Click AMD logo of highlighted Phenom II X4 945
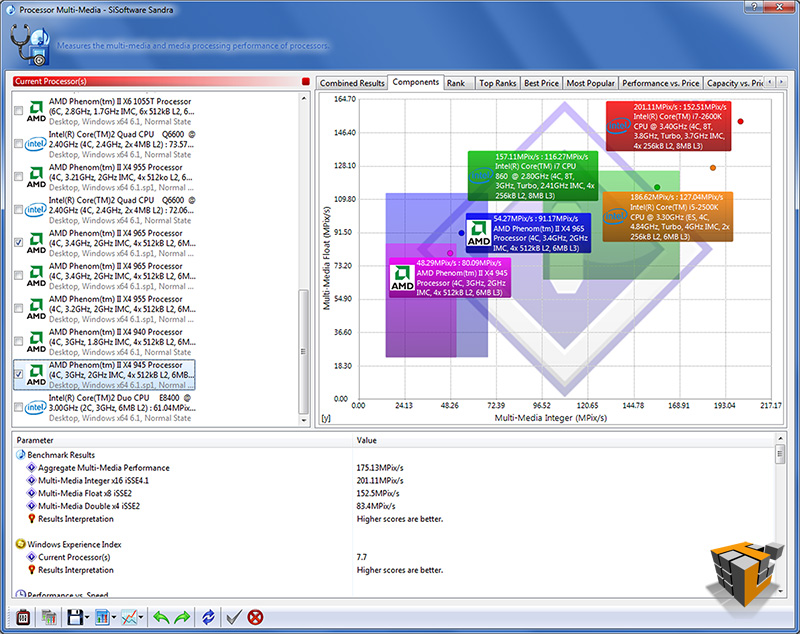This screenshot has height=634, width=800. (x=36, y=375)
